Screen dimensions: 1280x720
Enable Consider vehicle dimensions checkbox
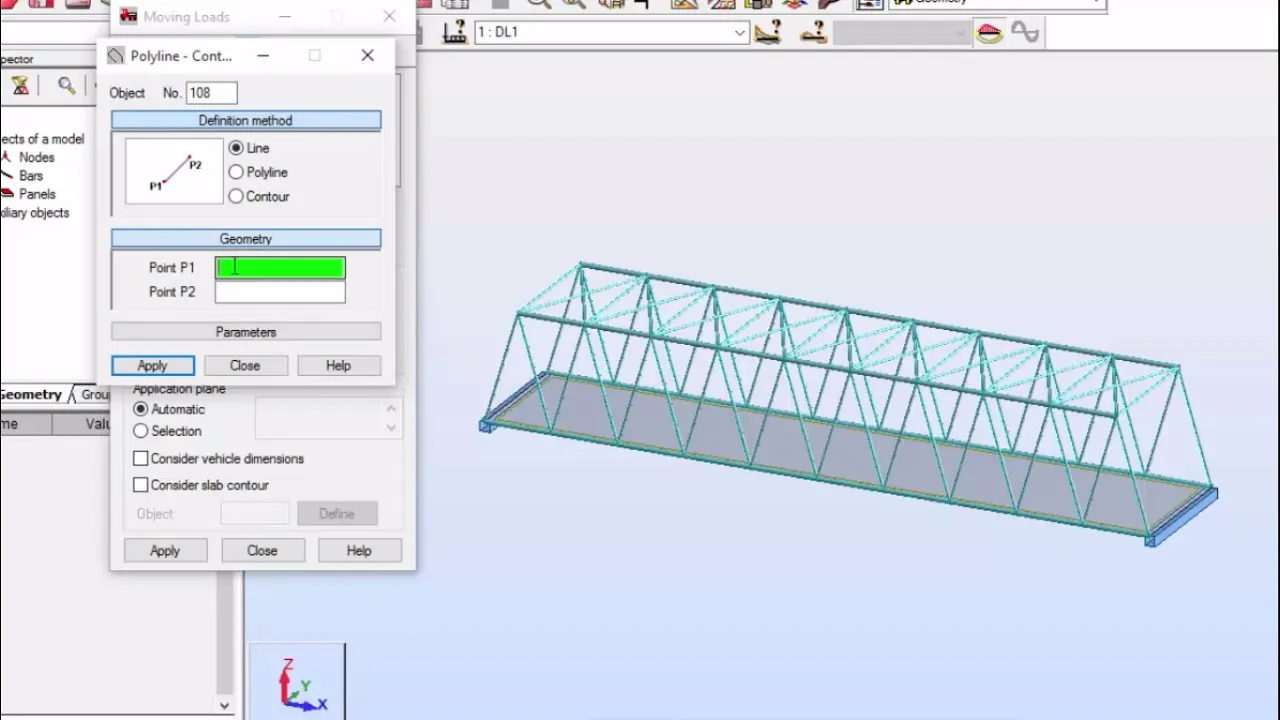tap(141, 459)
